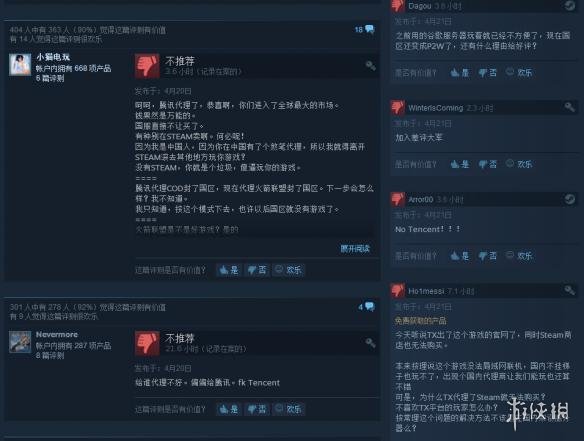Viewport: 584px width, 441px height.
Task: Expand full review with 展开阅读
Action: [355, 248]
